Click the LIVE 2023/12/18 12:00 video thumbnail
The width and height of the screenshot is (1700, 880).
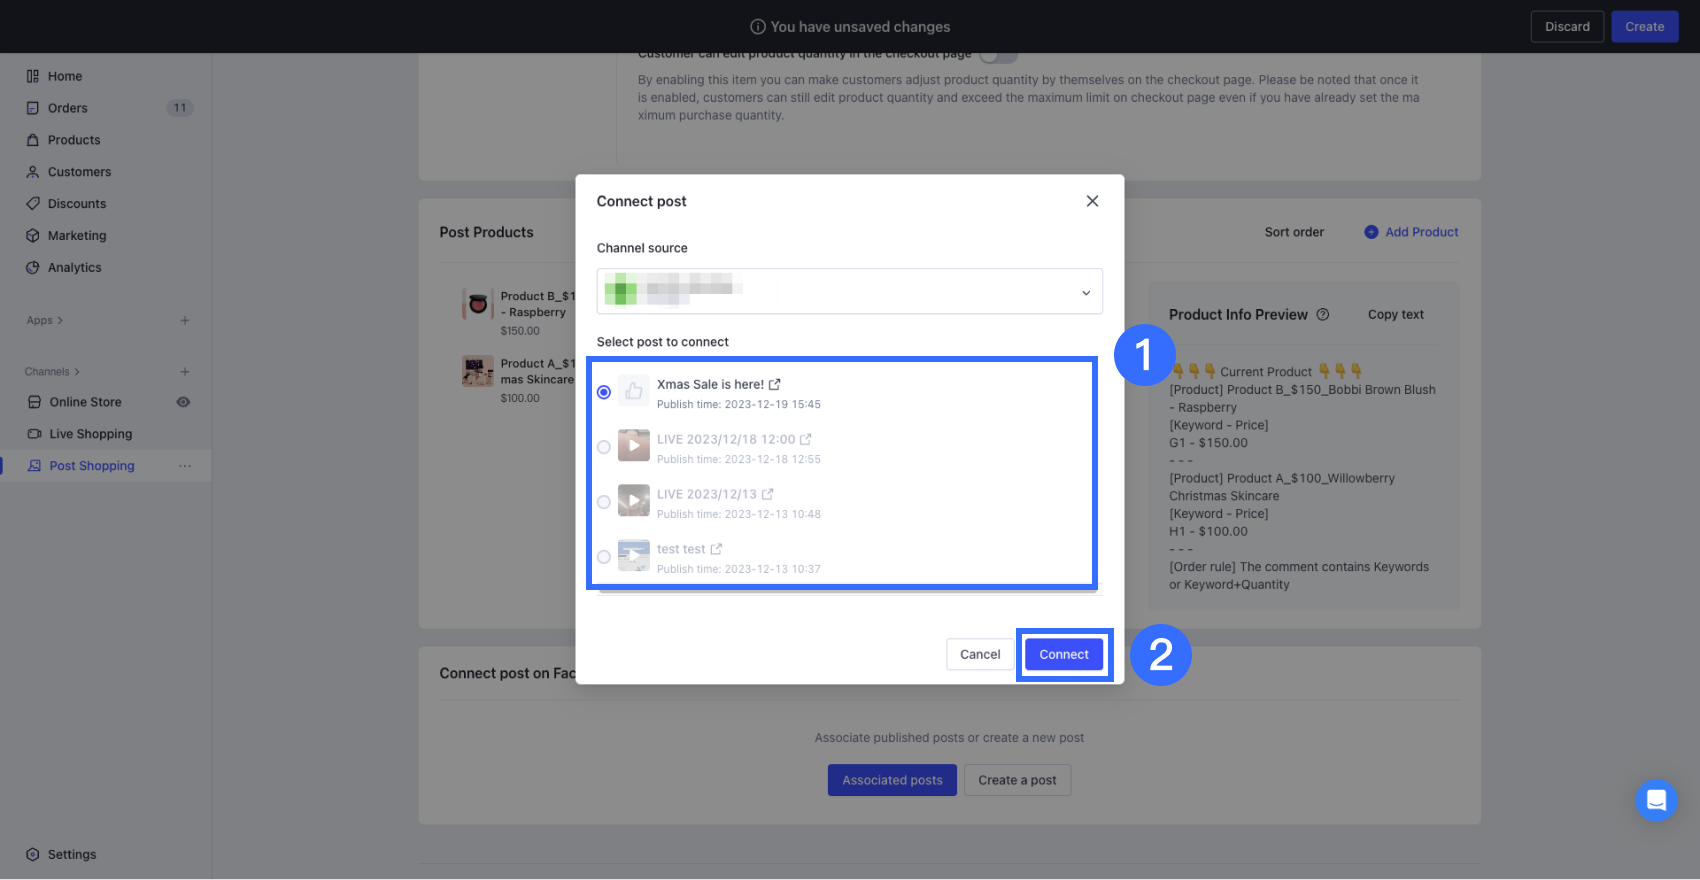click(634, 446)
